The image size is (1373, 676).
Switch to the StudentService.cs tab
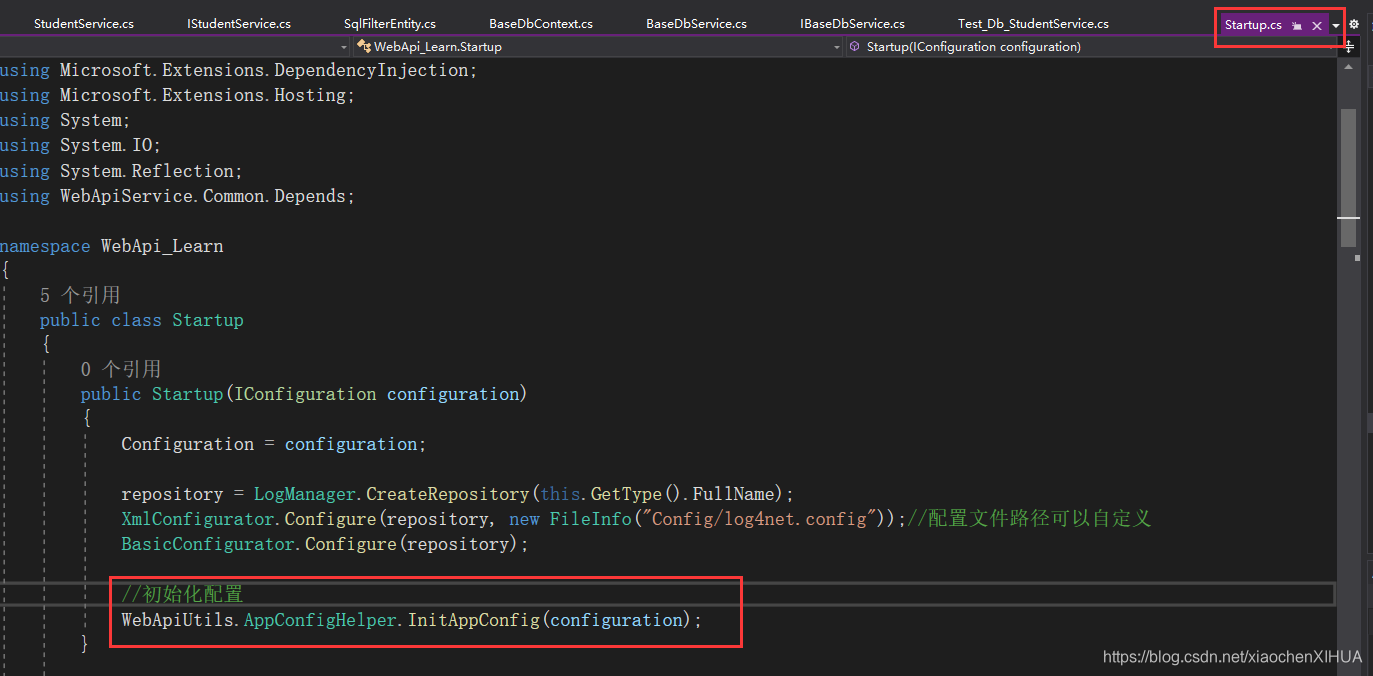(x=84, y=22)
